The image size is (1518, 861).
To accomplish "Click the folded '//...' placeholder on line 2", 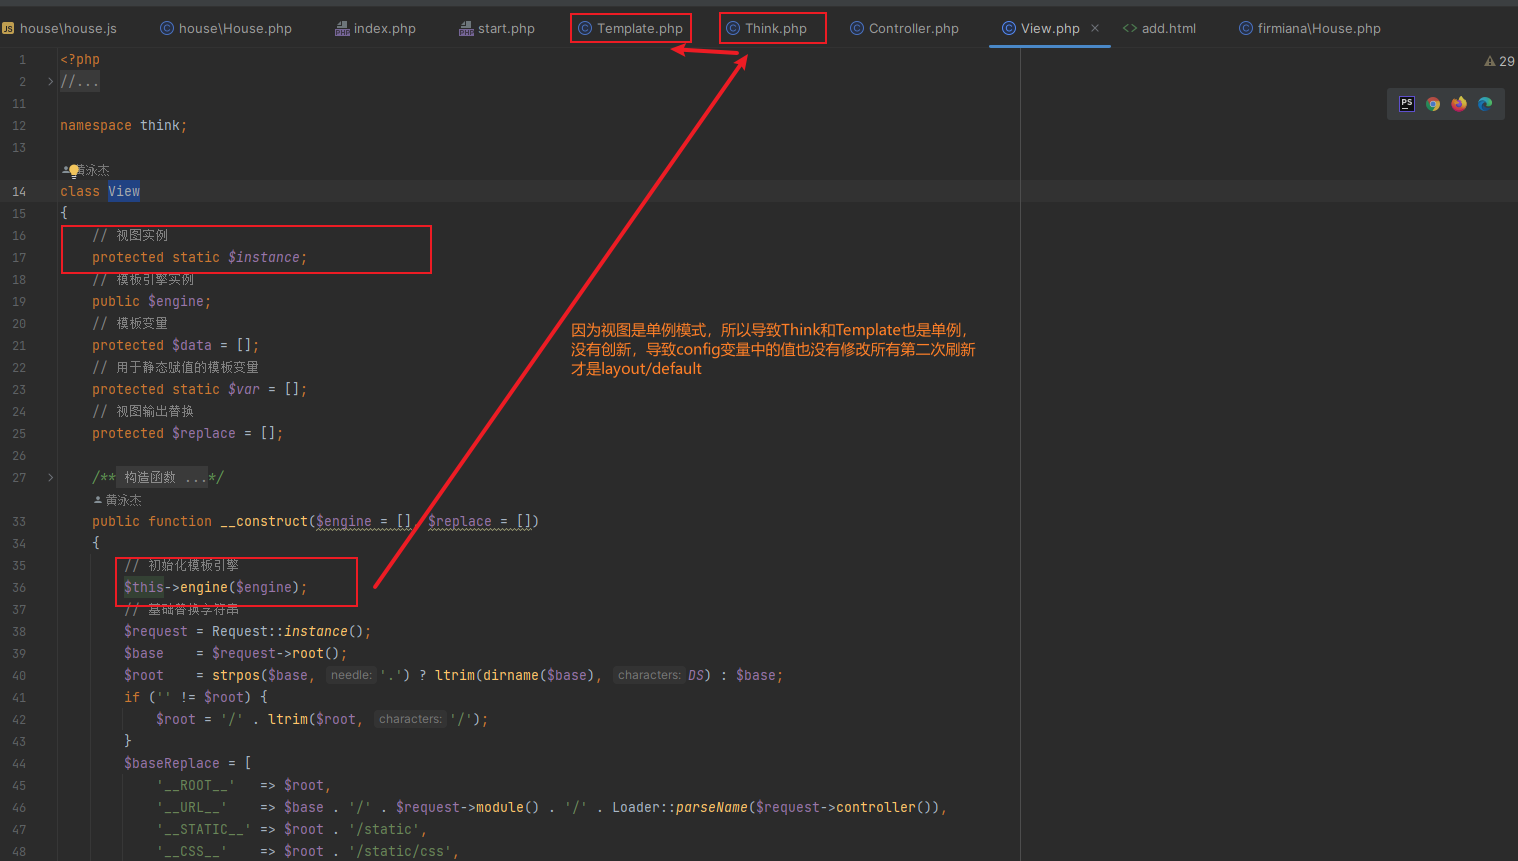I will pyautogui.click(x=80, y=81).
